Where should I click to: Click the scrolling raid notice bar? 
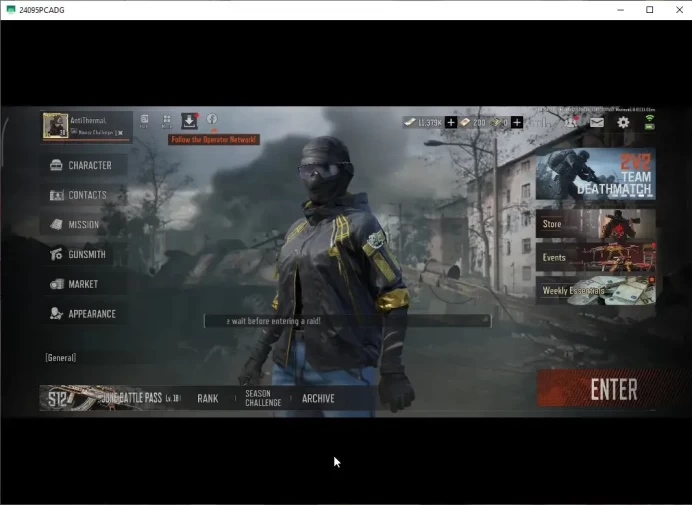point(348,321)
